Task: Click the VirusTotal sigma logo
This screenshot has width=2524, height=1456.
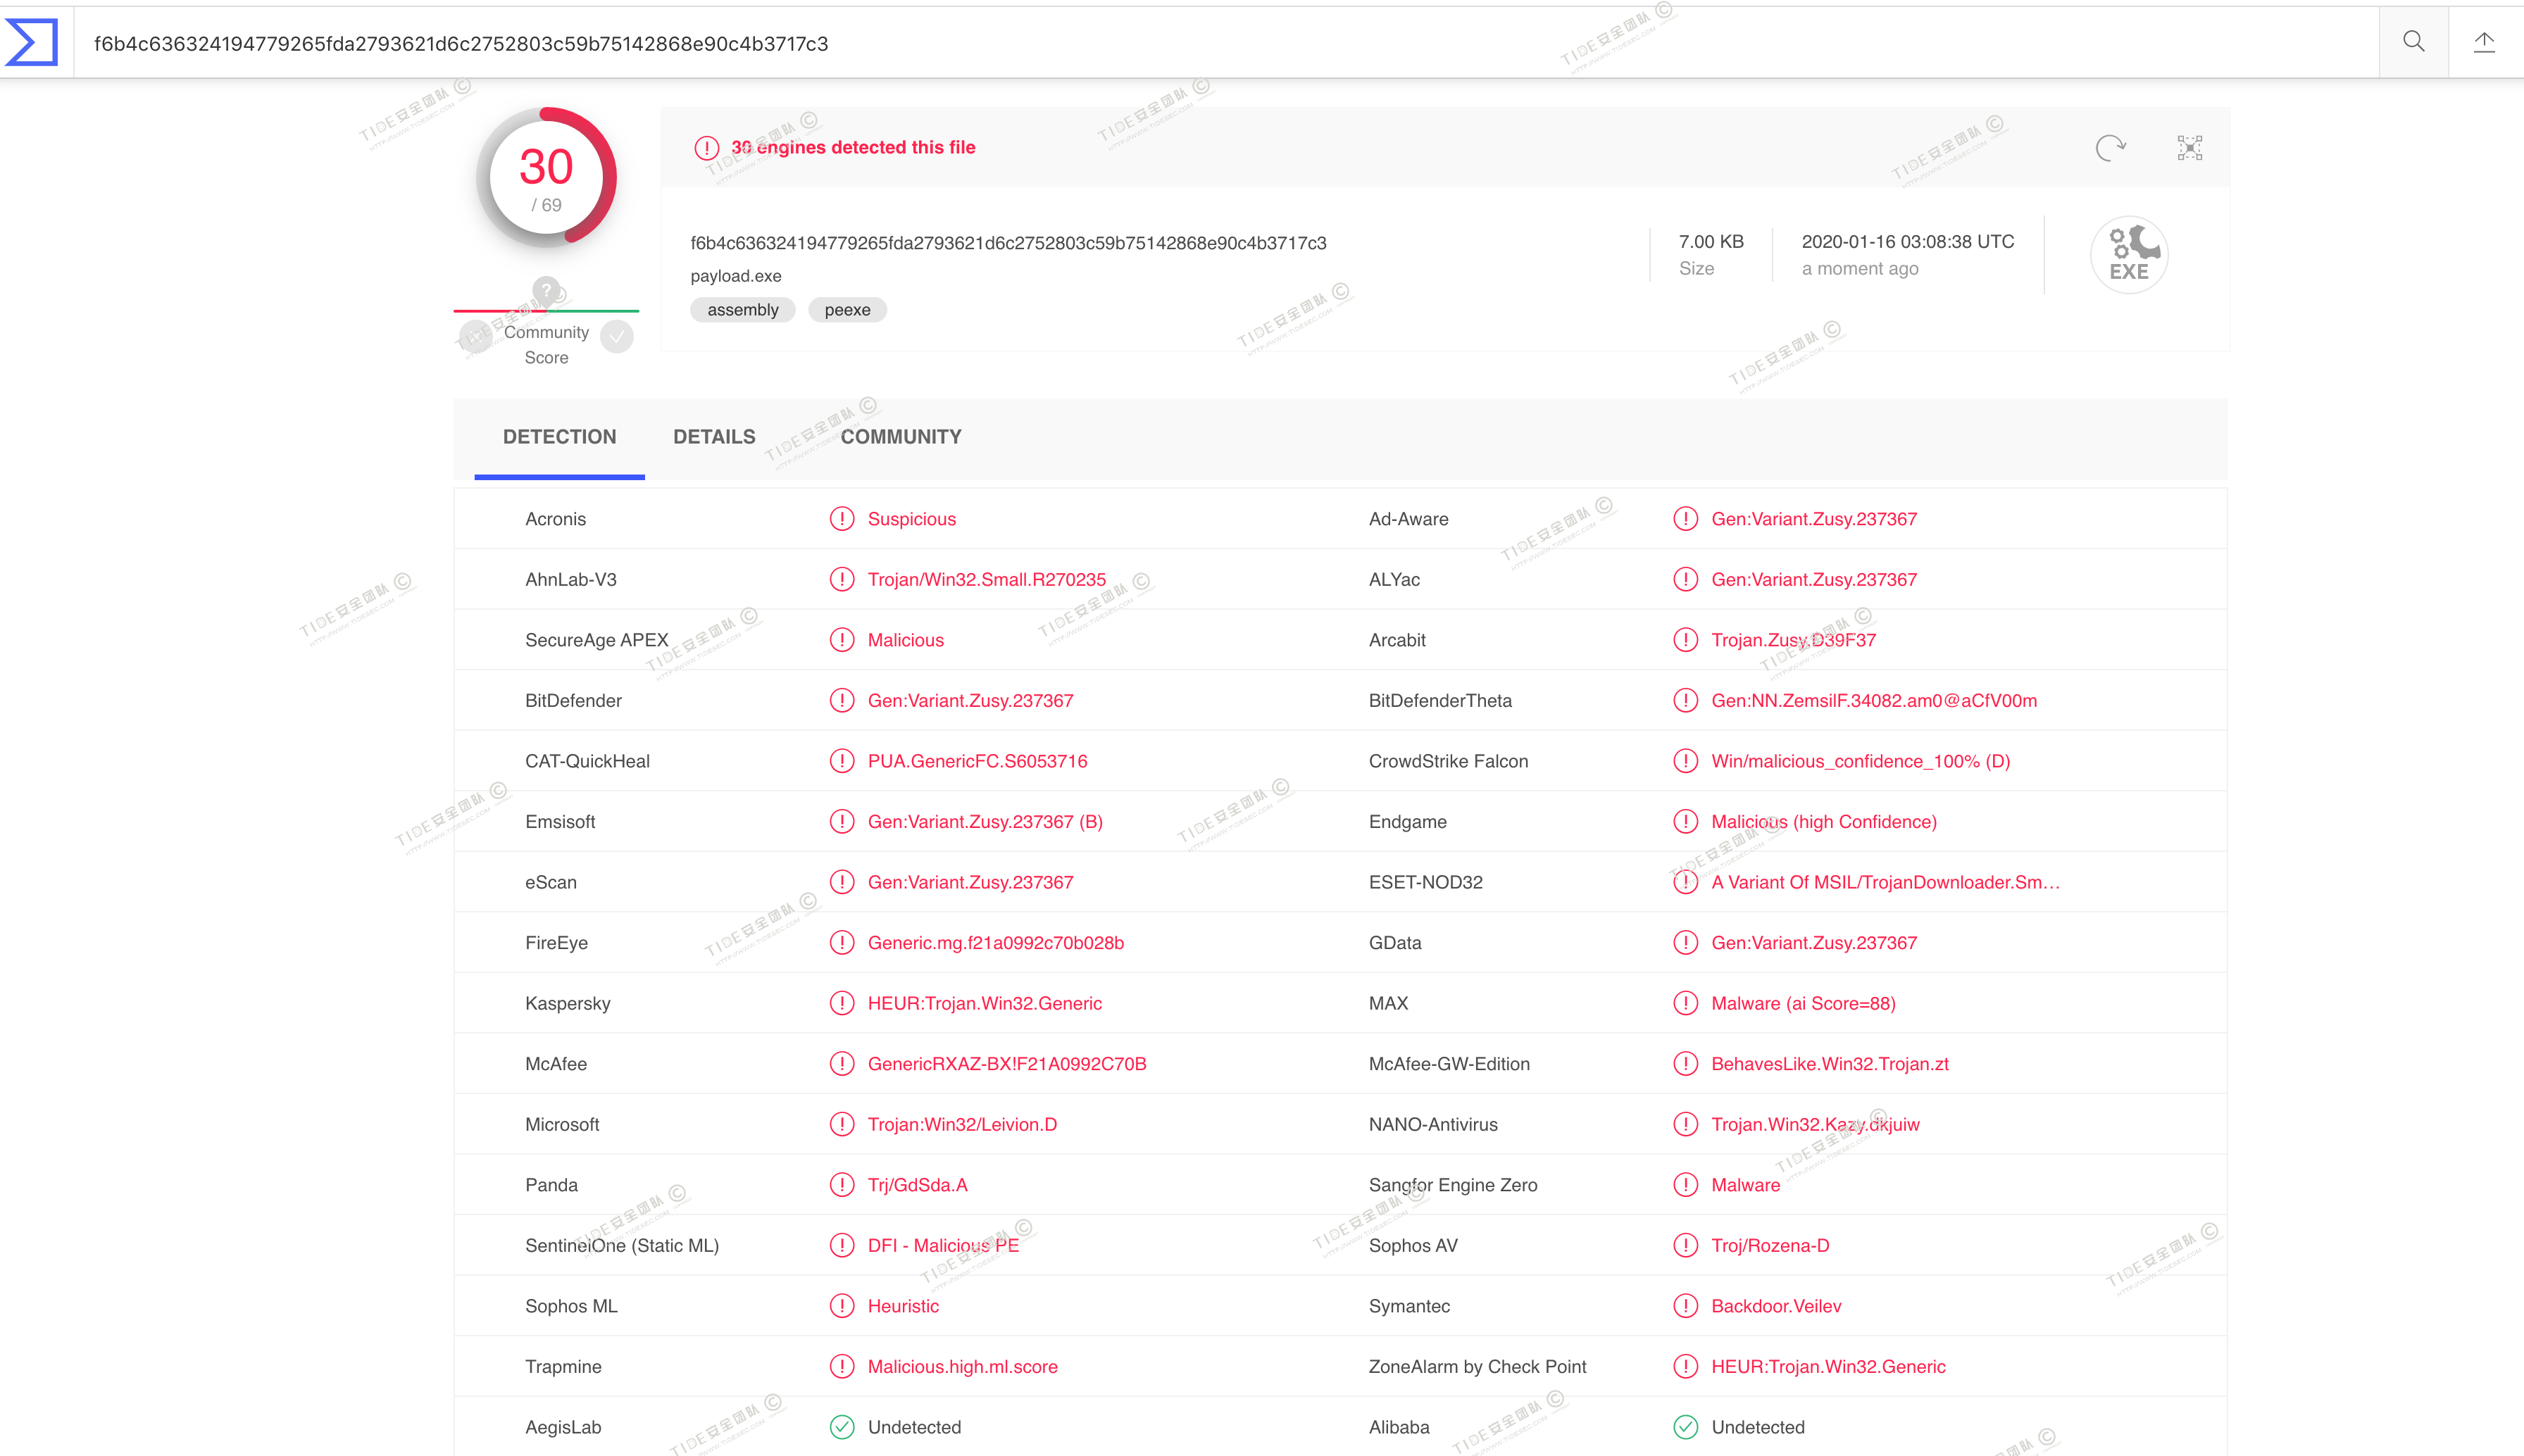Action: click(x=32, y=42)
